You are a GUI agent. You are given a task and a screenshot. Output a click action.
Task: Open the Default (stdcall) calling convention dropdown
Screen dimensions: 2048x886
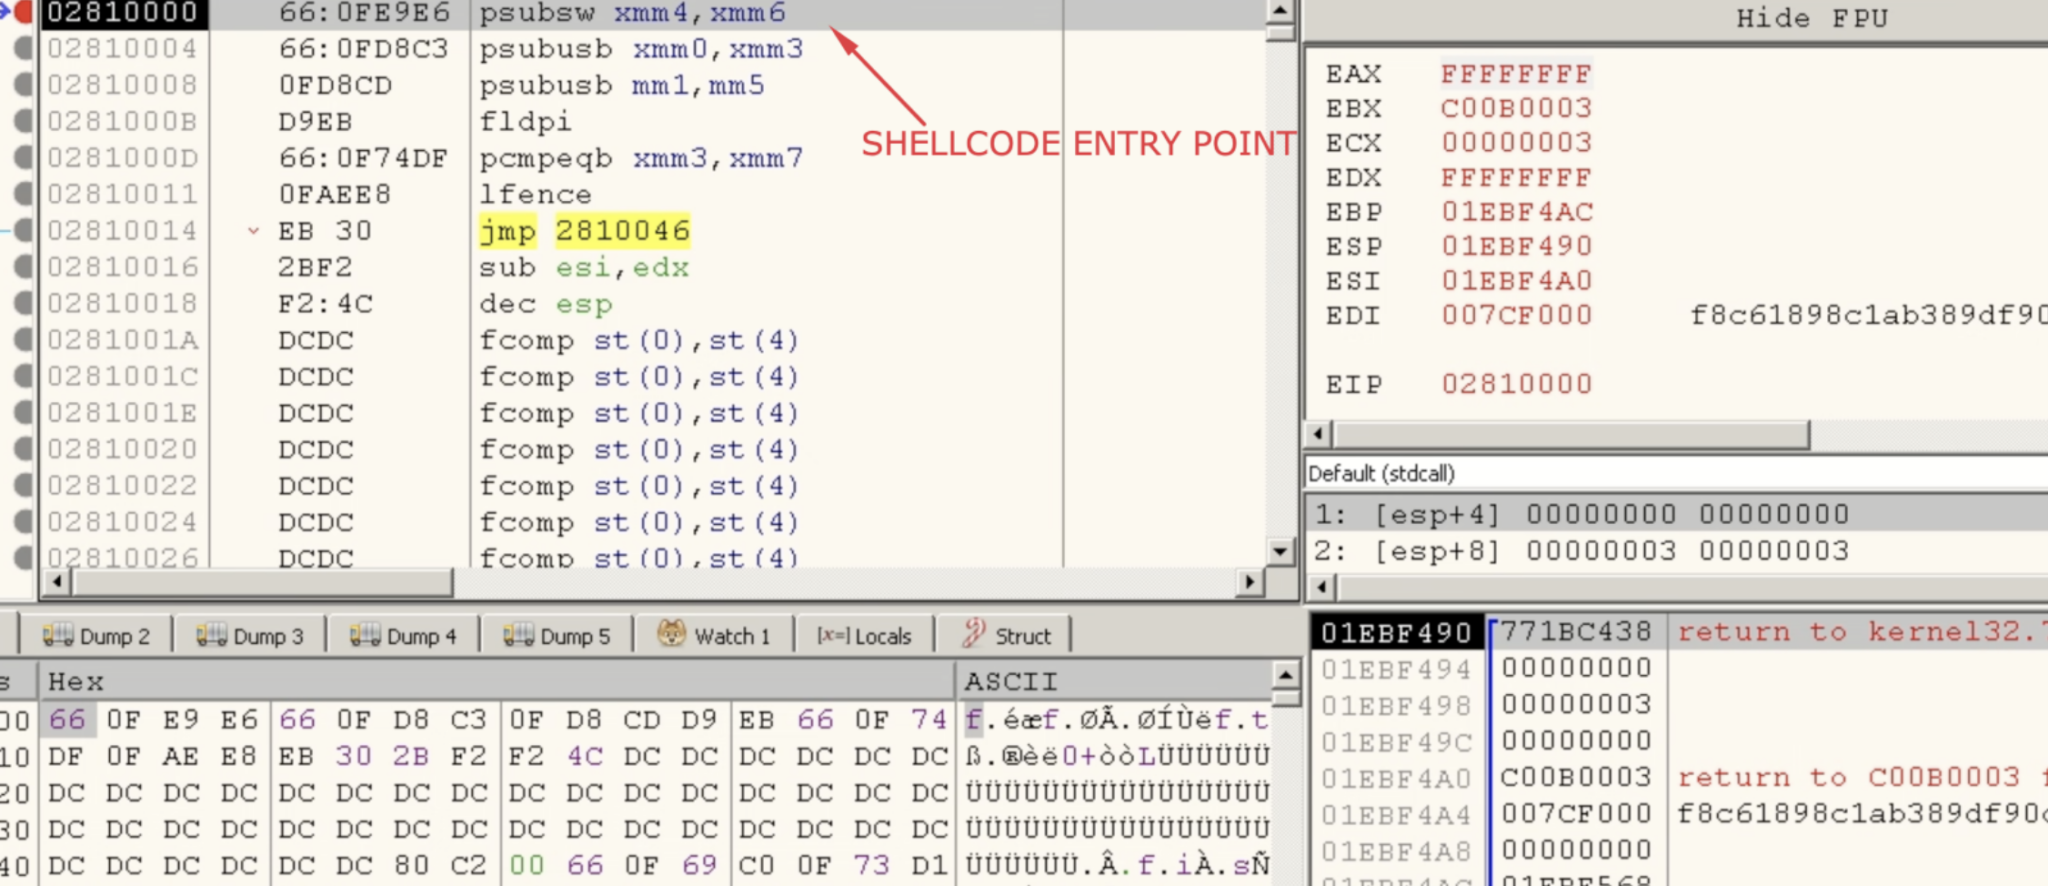point(1676,473)
